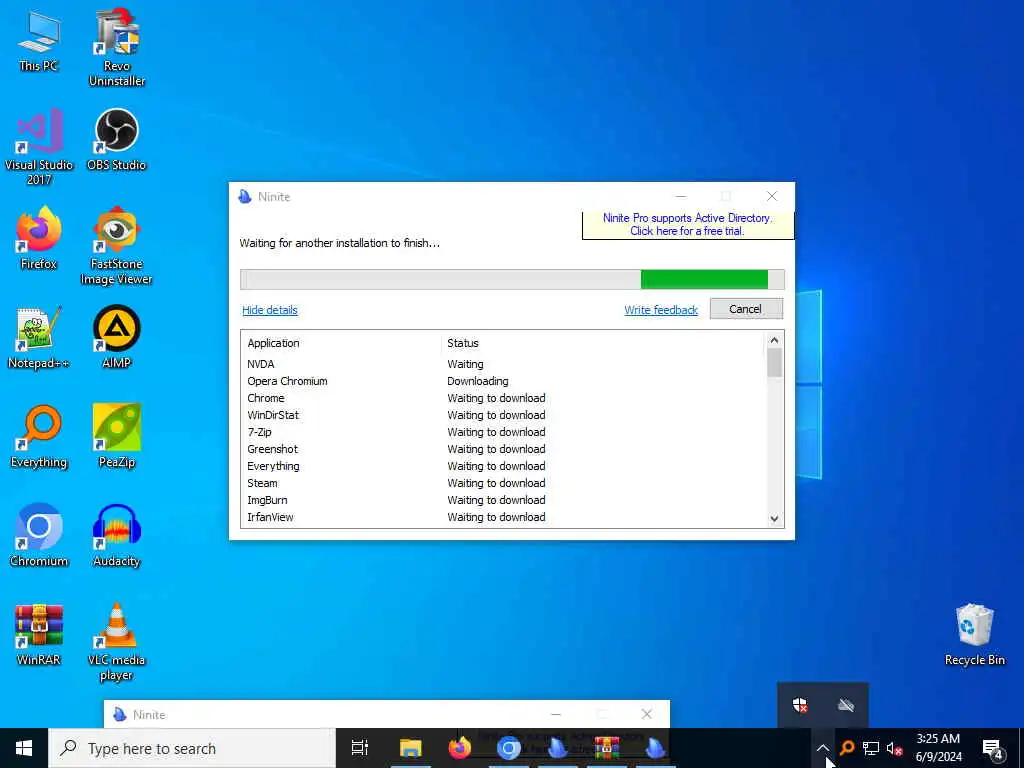This screenshot has height=768, width=1024.
Task: Click the Downloading status text
Action: 477,381
